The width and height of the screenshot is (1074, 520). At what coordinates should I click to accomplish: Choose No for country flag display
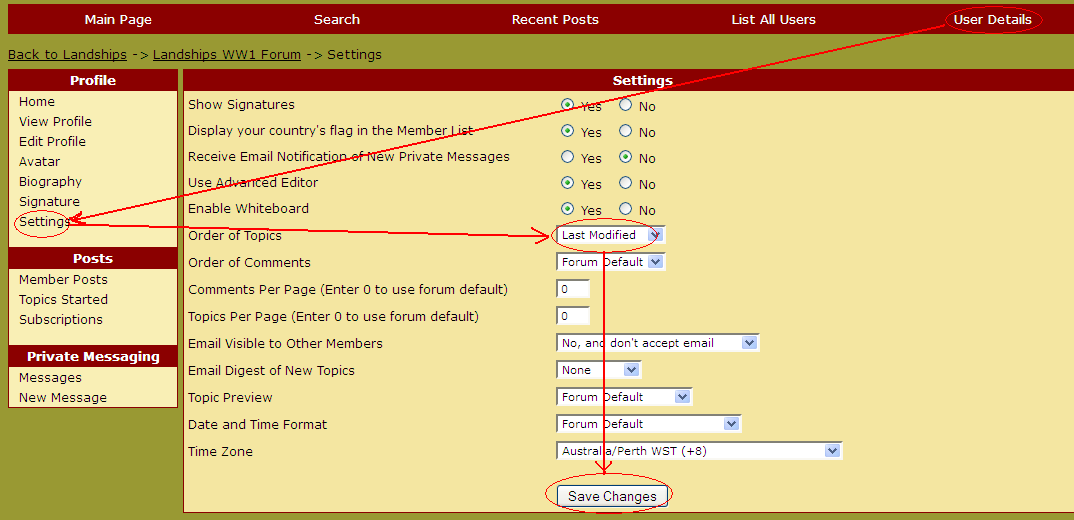point(626,131)
